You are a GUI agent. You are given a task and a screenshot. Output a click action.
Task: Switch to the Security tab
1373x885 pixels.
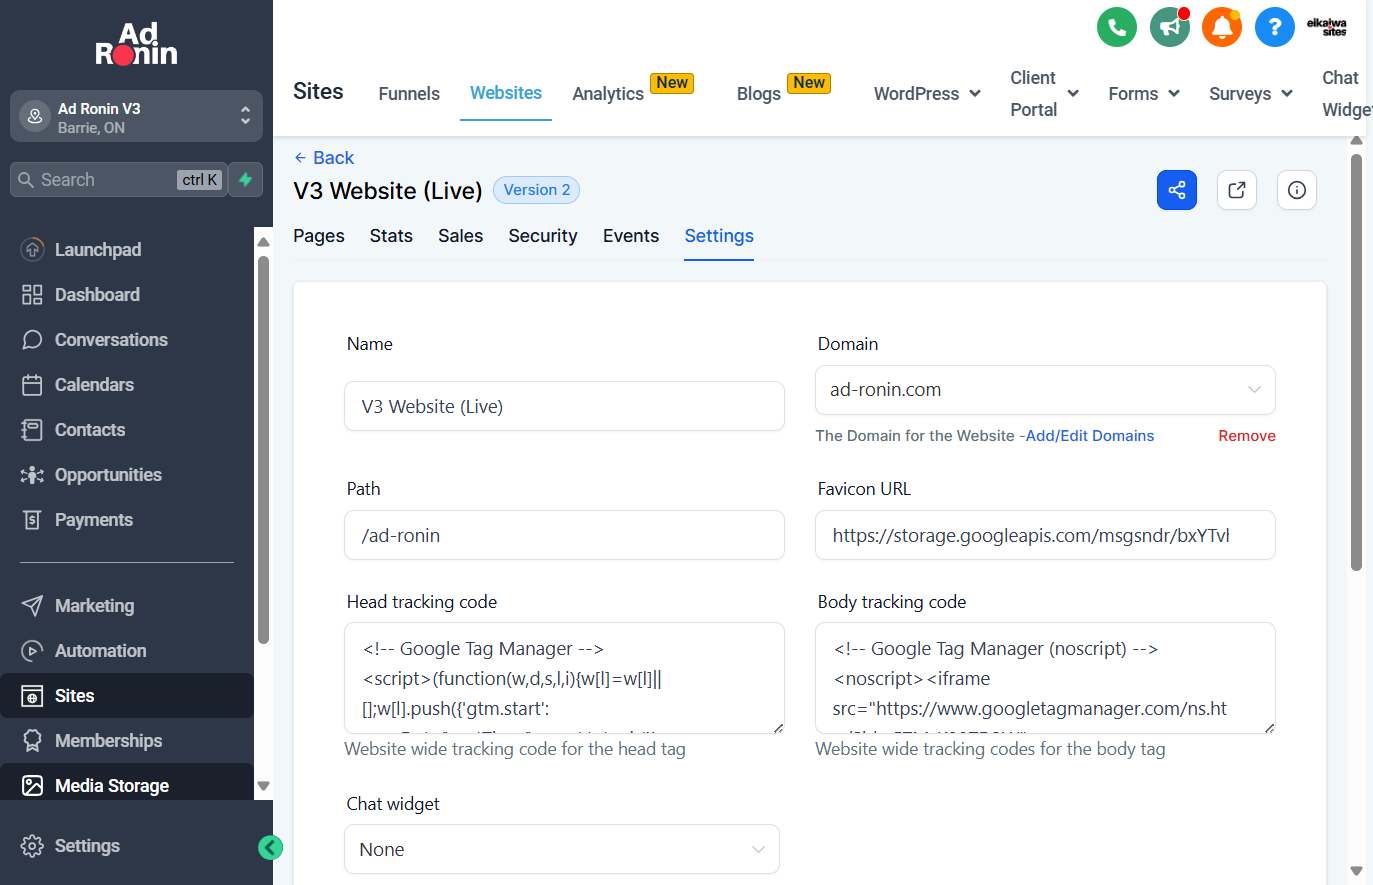coord(543,236)
